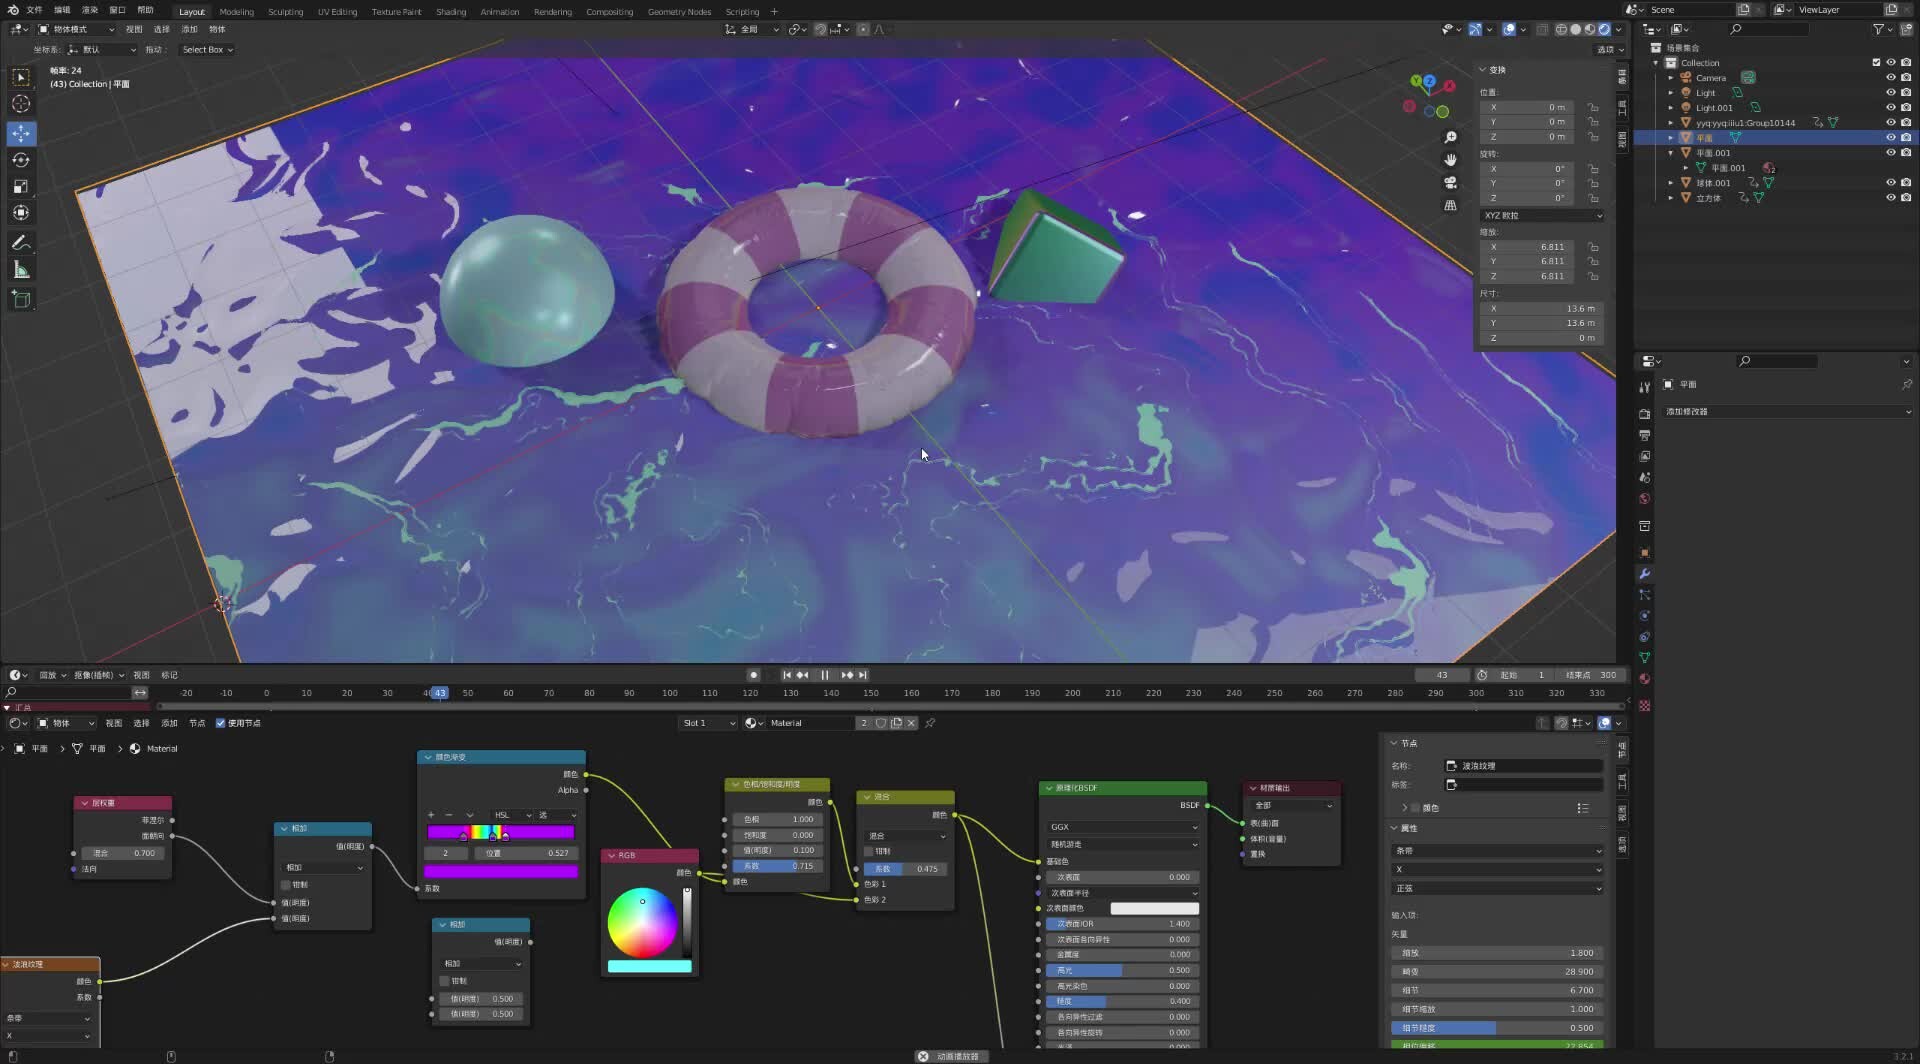1920x1064 pixels.
Task: Open the GGX distribution dropdown in Principled BSDF
Action: point(1122,827)
